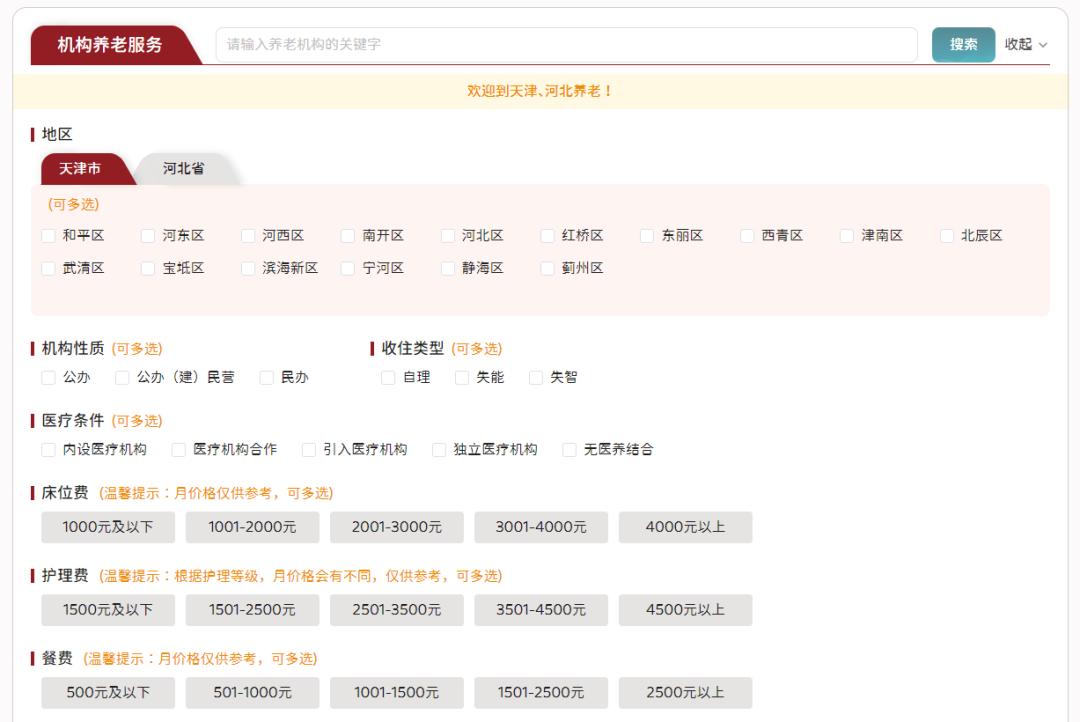The image size is (1080, 722).
Task: Pick the 501-1000元 meal fee range
Action: pos(252,693)
